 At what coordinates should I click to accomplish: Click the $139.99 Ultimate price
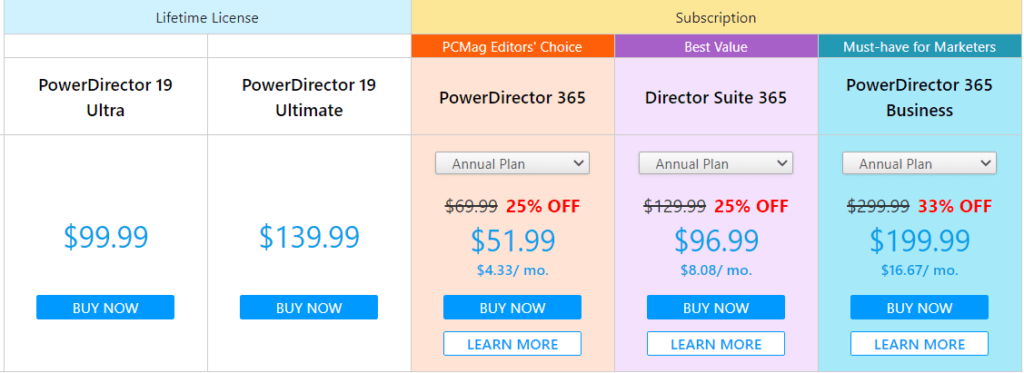pyautogui.click(x=309, y=237)
